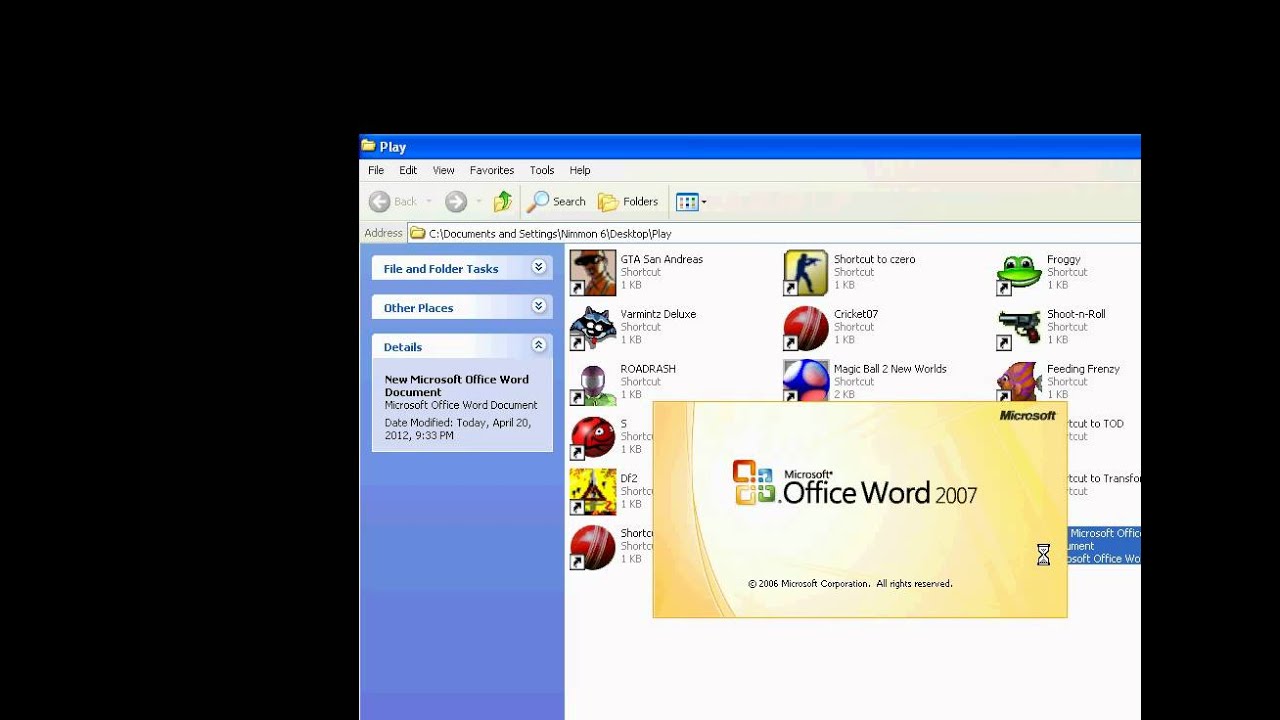
Task: Click the green Forward arrow button
Action: (456, 202)
